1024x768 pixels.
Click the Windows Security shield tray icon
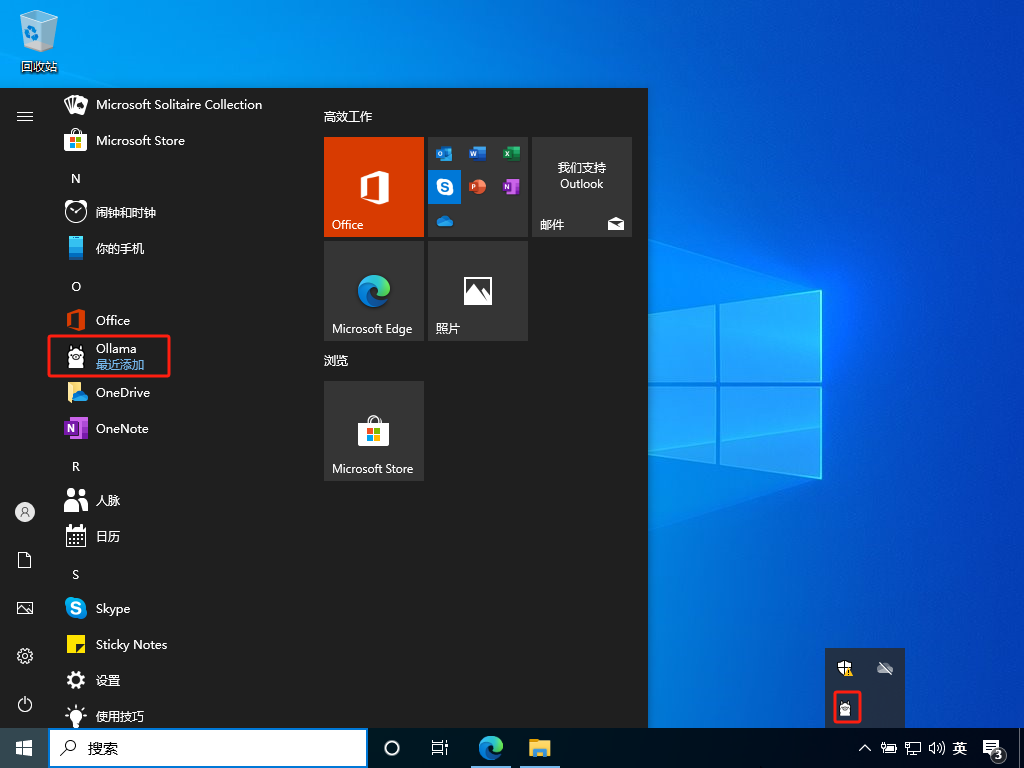(845, 668)
